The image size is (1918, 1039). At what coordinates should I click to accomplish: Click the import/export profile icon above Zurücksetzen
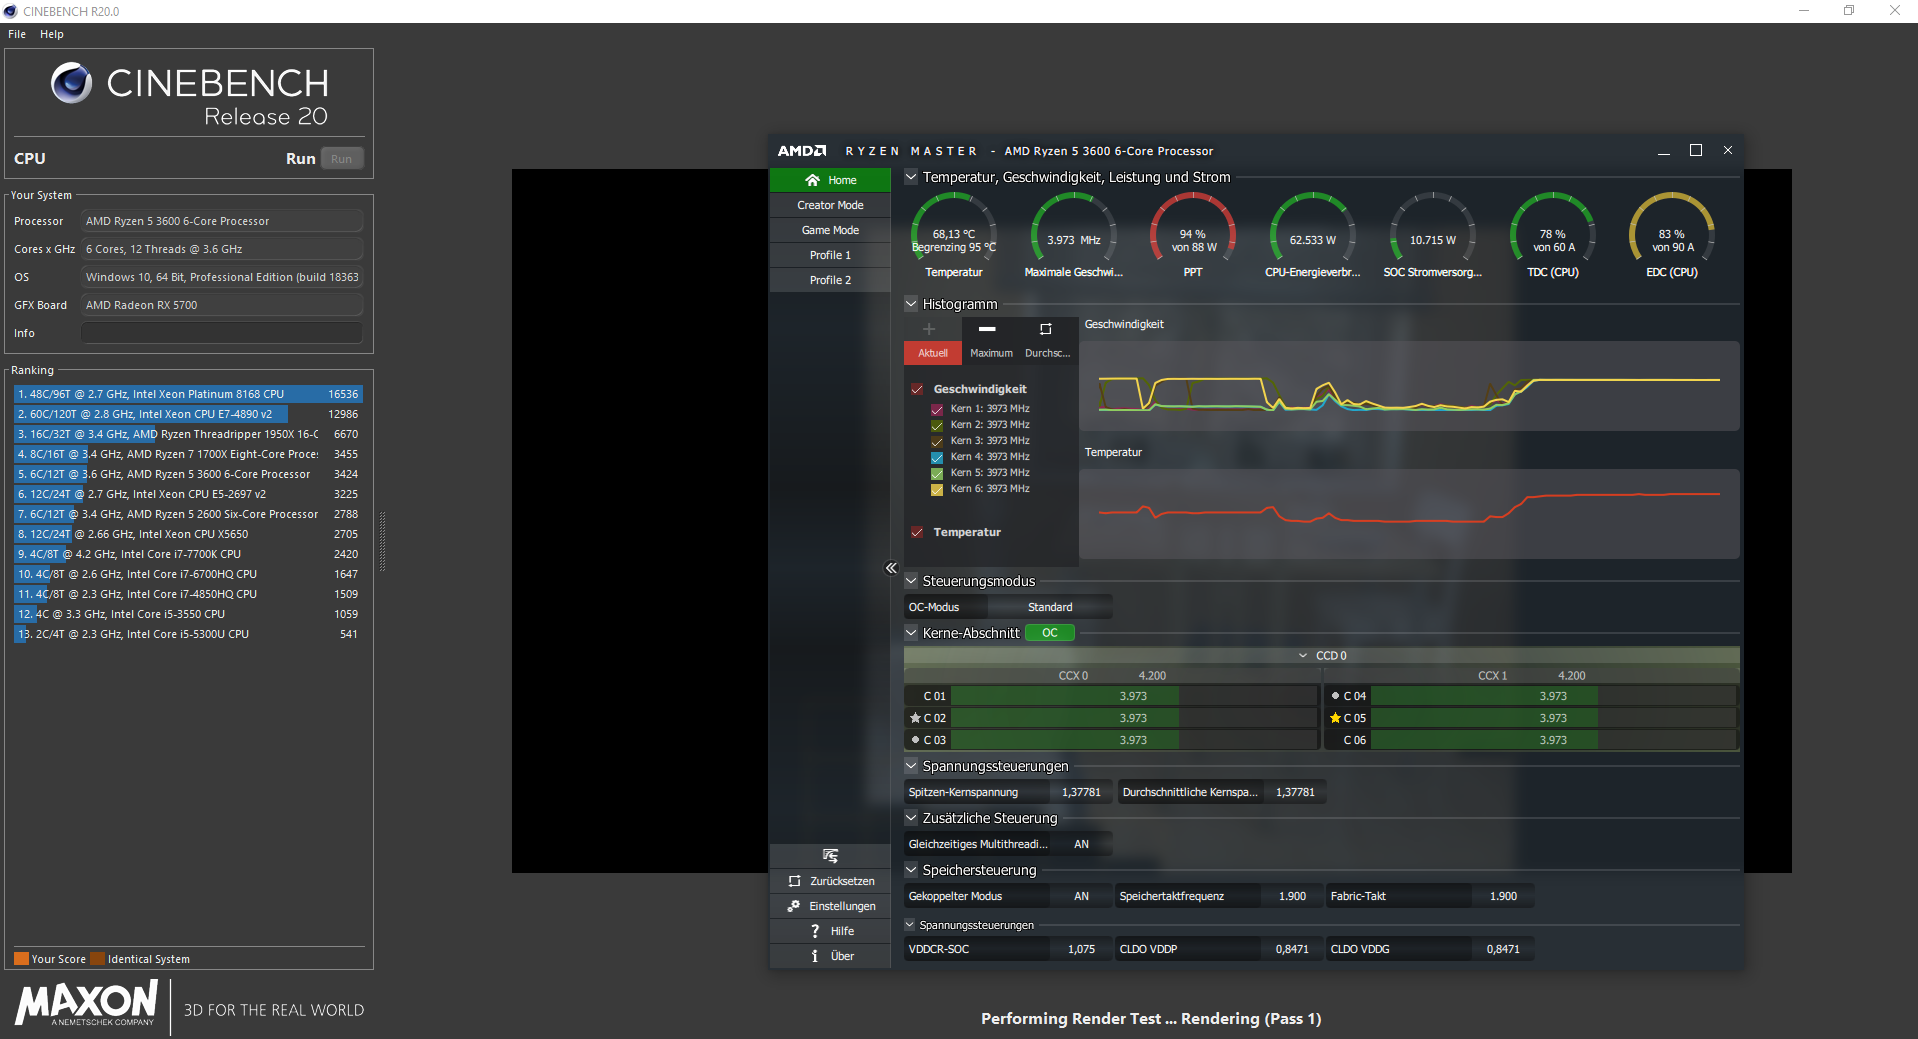pyautogui.click(x=830, y=856)
